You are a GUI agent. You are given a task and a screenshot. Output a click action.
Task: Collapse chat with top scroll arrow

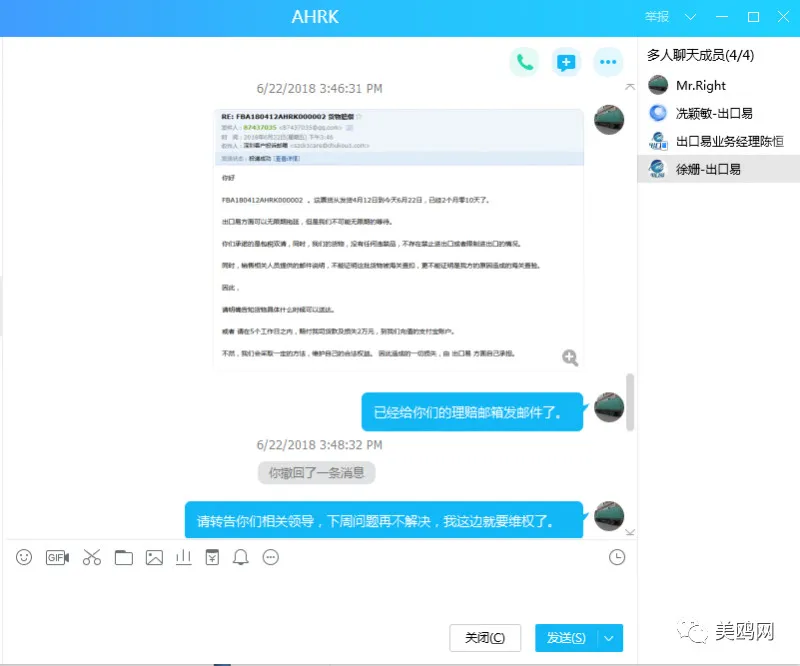[x=630, y=87]
